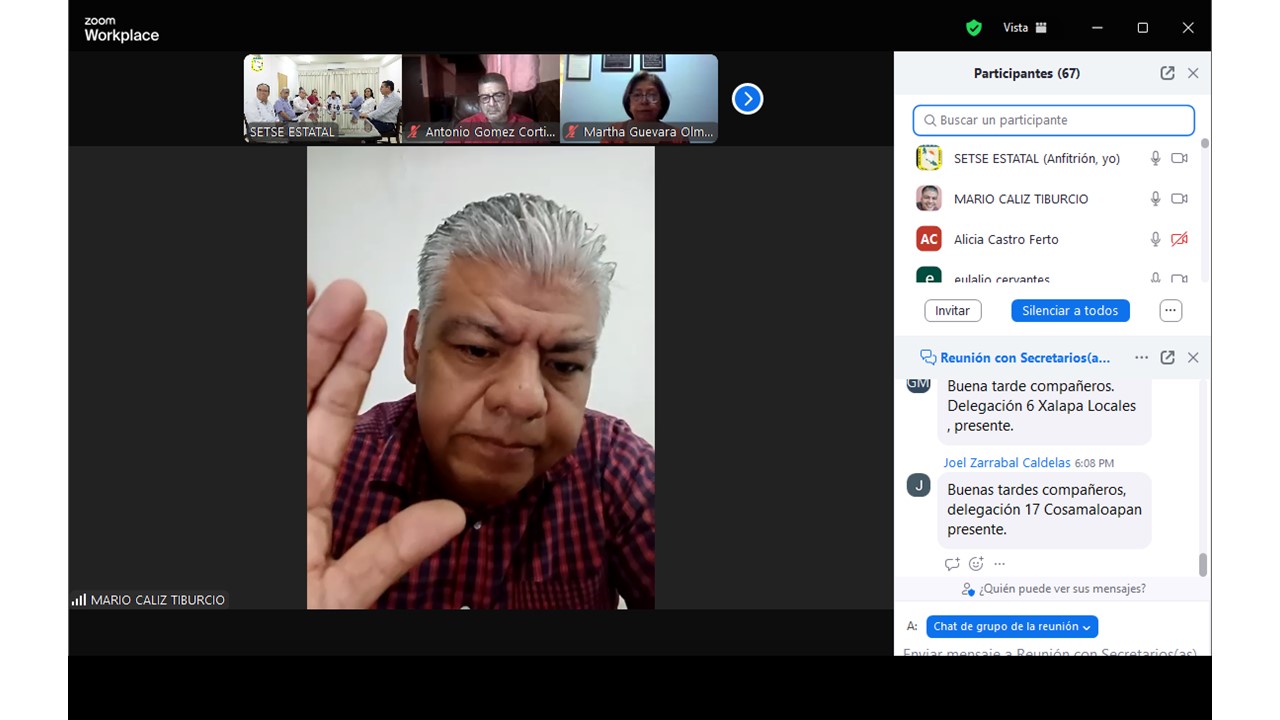Focus the 'Buscar un participante' search field
Image resolution: width=1280 pixels, height=720 pixels.
pos(1054,120)
